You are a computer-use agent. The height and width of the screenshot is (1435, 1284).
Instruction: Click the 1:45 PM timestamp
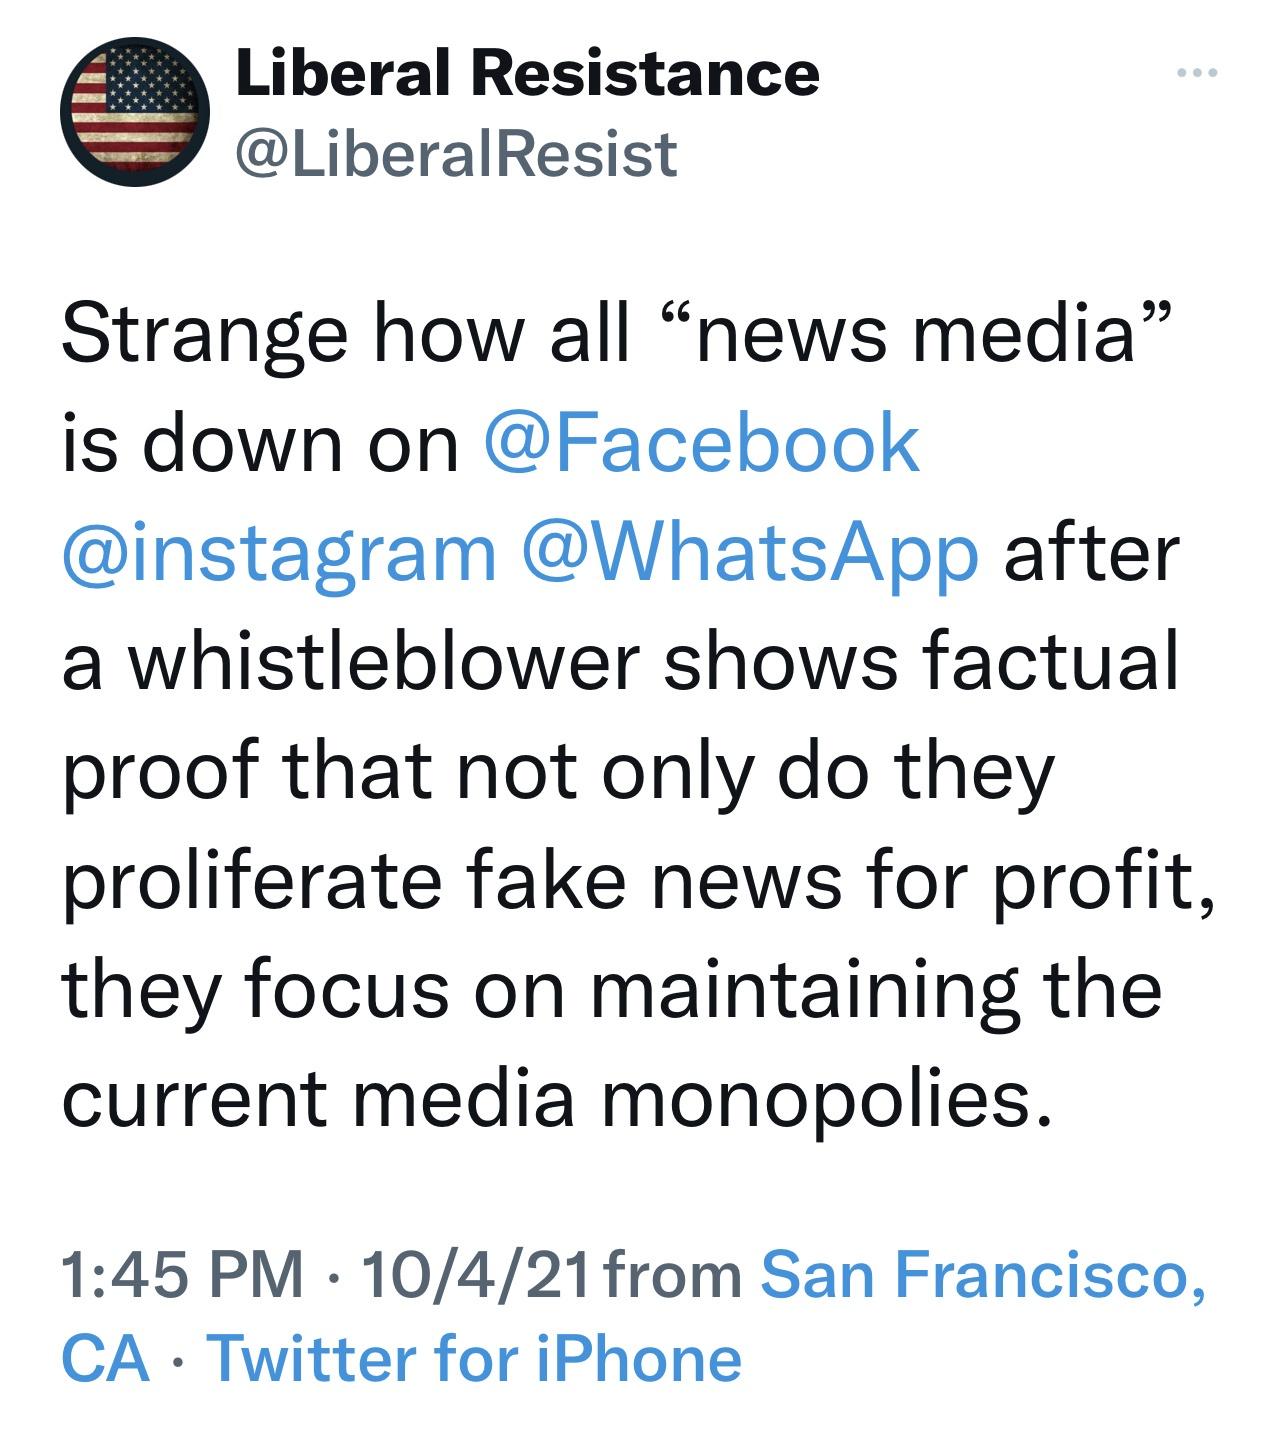click(x=183, y=1275)
